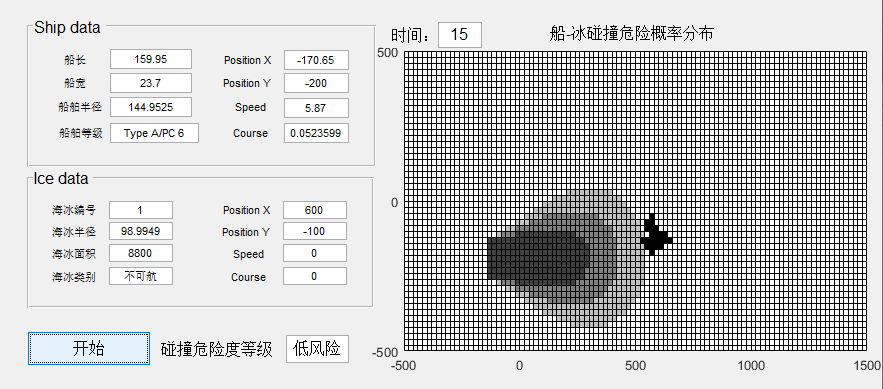Image resolution: width=883 pixels, height=389 pixels.
Task: Select the 海冰编号 field showing 1
Action: point(141,210)
